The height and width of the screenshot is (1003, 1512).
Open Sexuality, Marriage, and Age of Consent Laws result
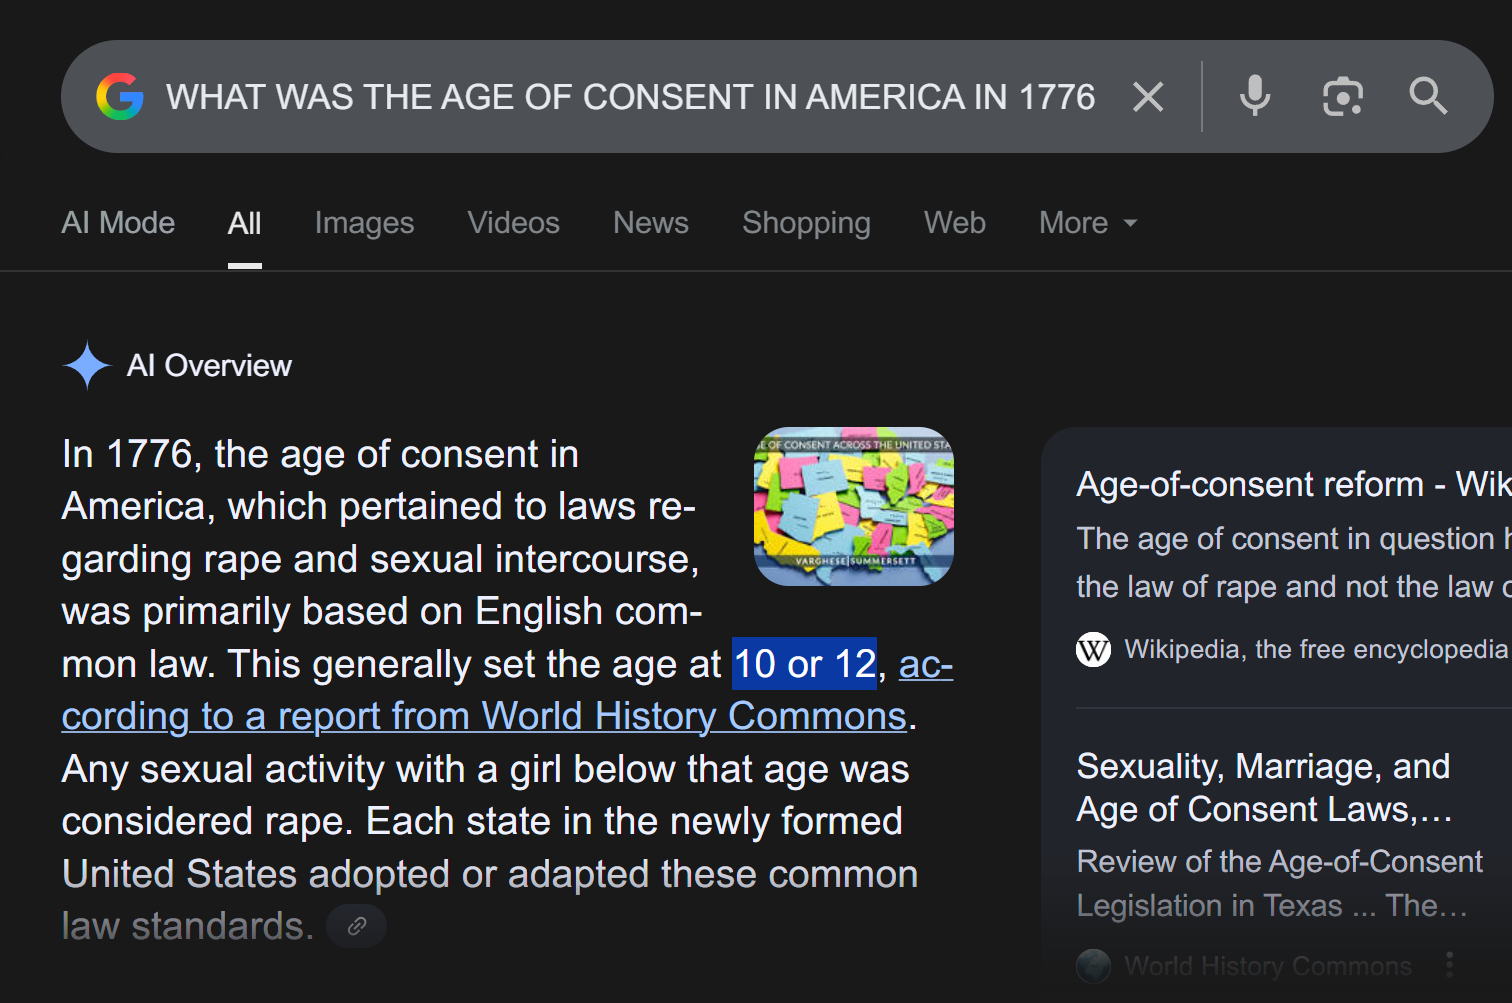(1264, 787)
